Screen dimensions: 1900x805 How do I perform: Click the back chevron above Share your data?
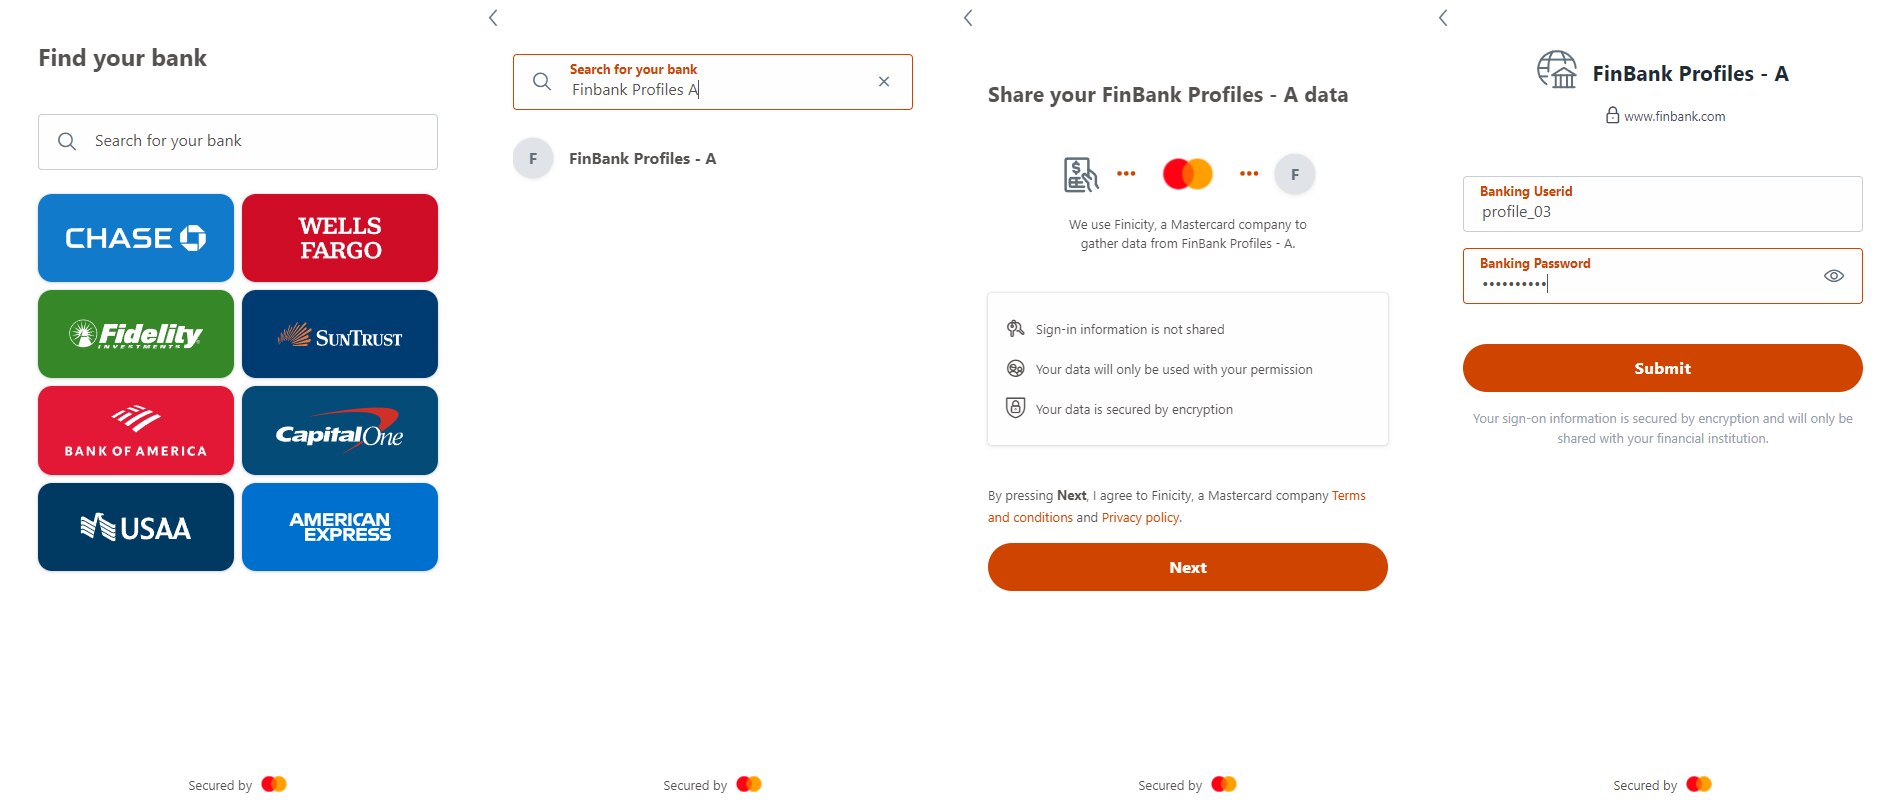[x=968, y=17]
